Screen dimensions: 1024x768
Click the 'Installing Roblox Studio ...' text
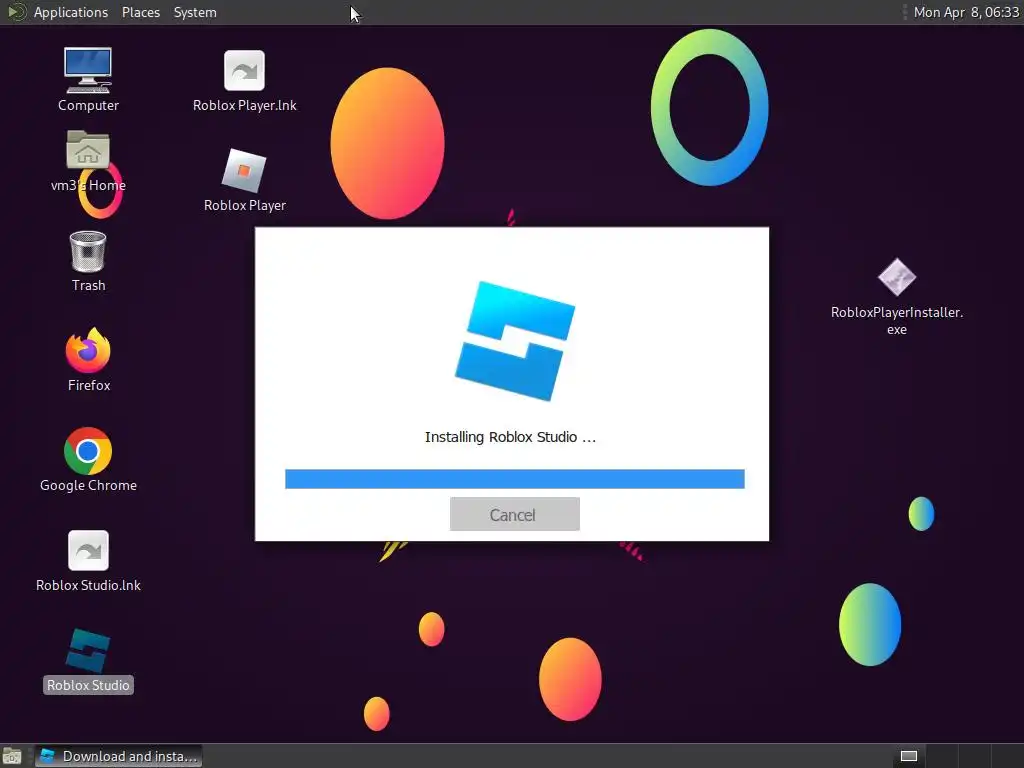(510, 437)
